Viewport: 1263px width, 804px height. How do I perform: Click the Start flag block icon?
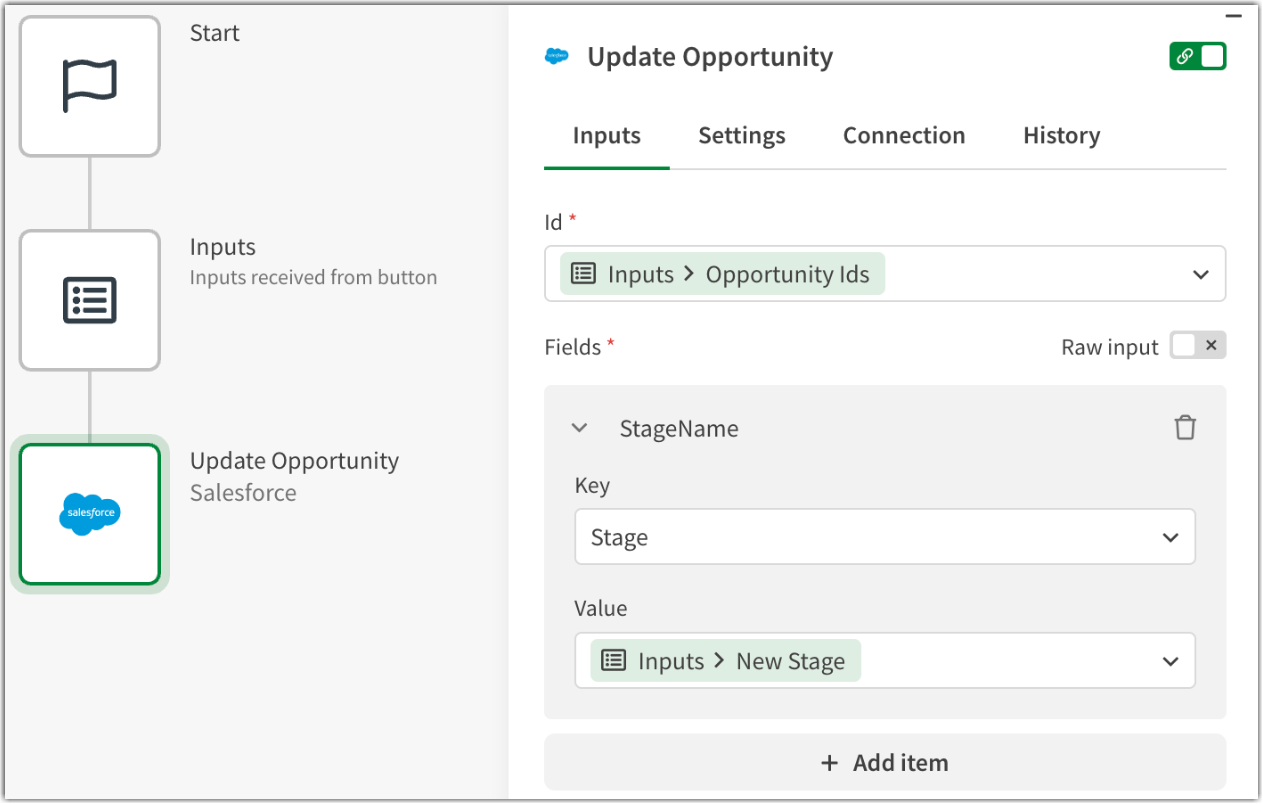[x=90, y=86]
